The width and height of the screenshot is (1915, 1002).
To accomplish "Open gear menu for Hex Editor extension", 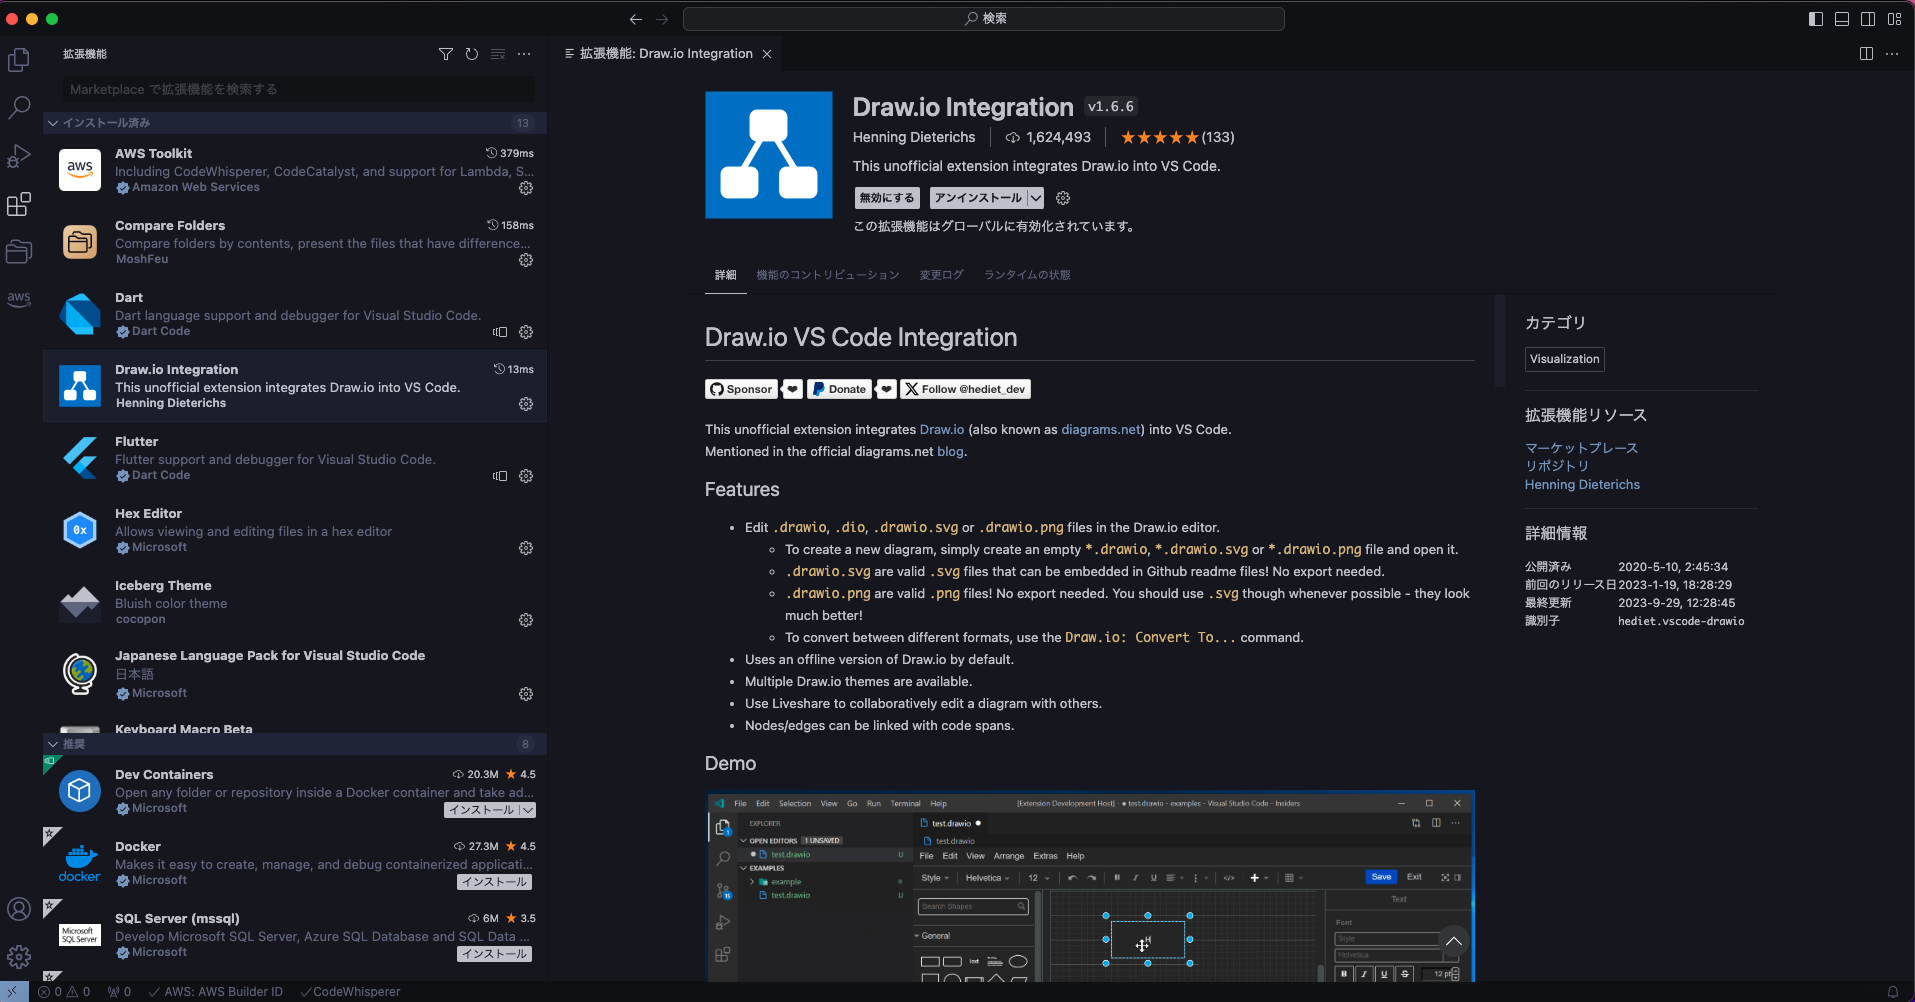I will pyautogui.click(x=526, y=548).
